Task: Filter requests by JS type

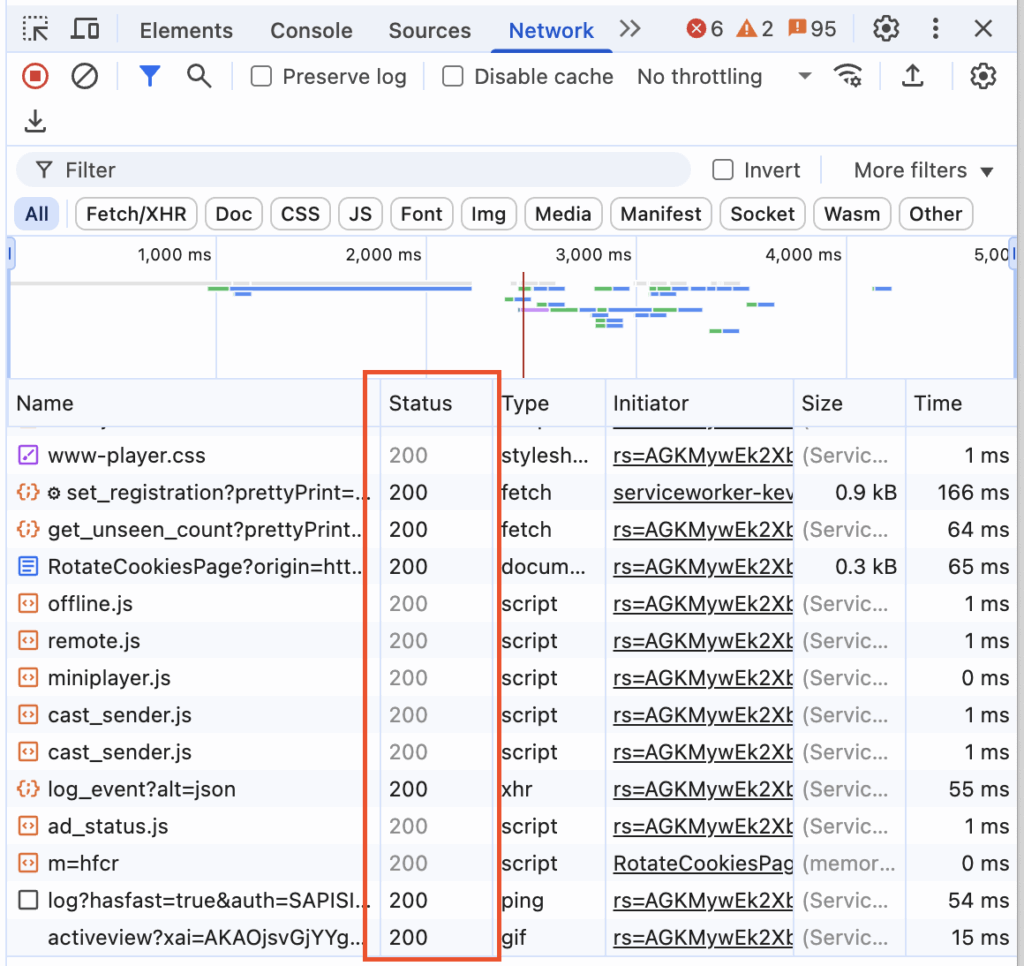Action: [x=360, y=214]
